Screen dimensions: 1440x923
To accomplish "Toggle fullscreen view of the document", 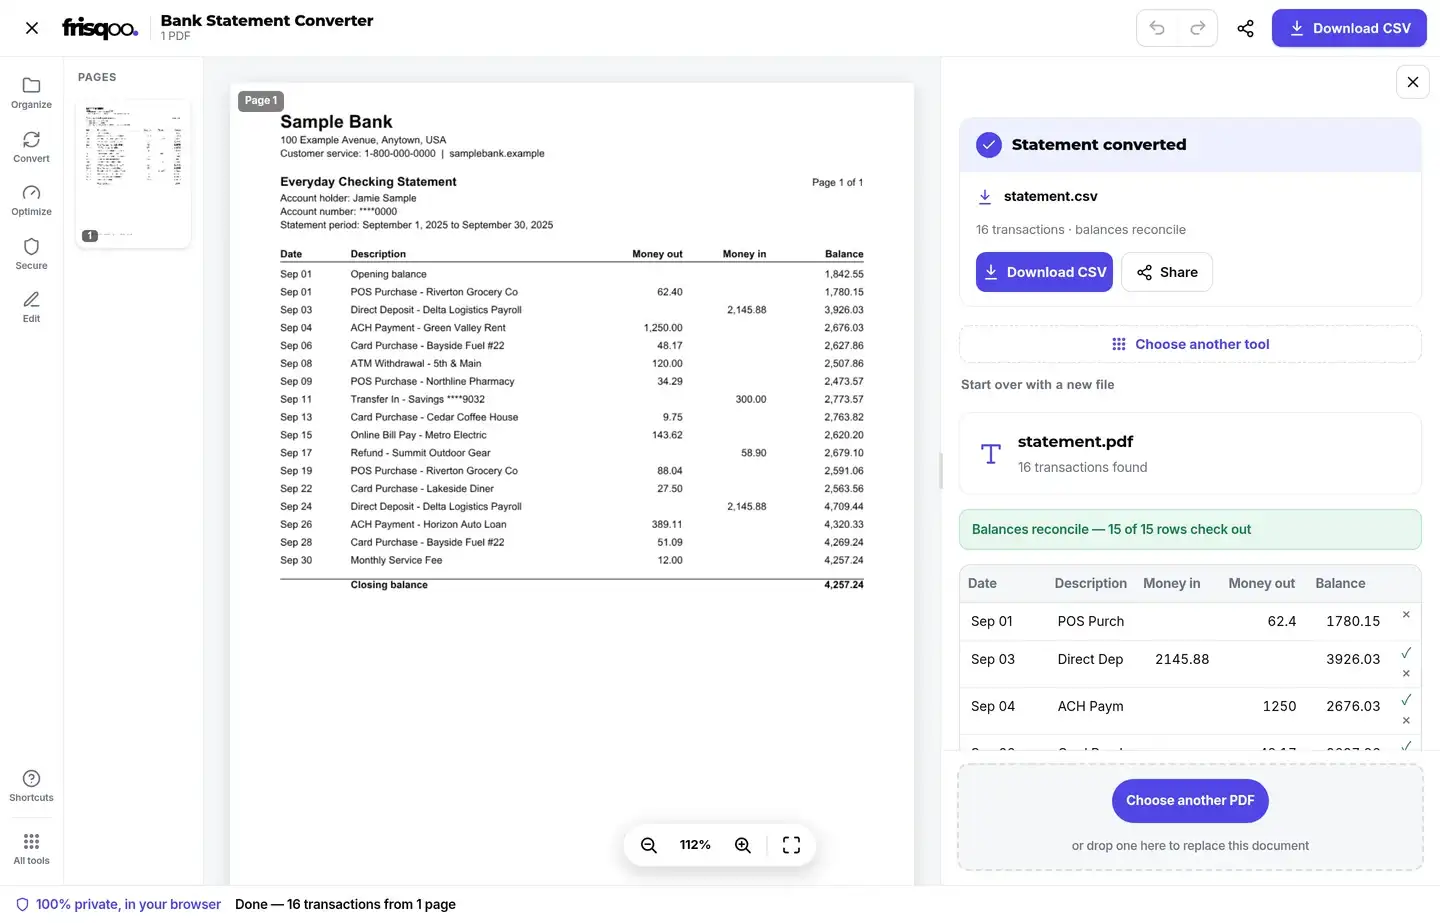I will 791,845.
